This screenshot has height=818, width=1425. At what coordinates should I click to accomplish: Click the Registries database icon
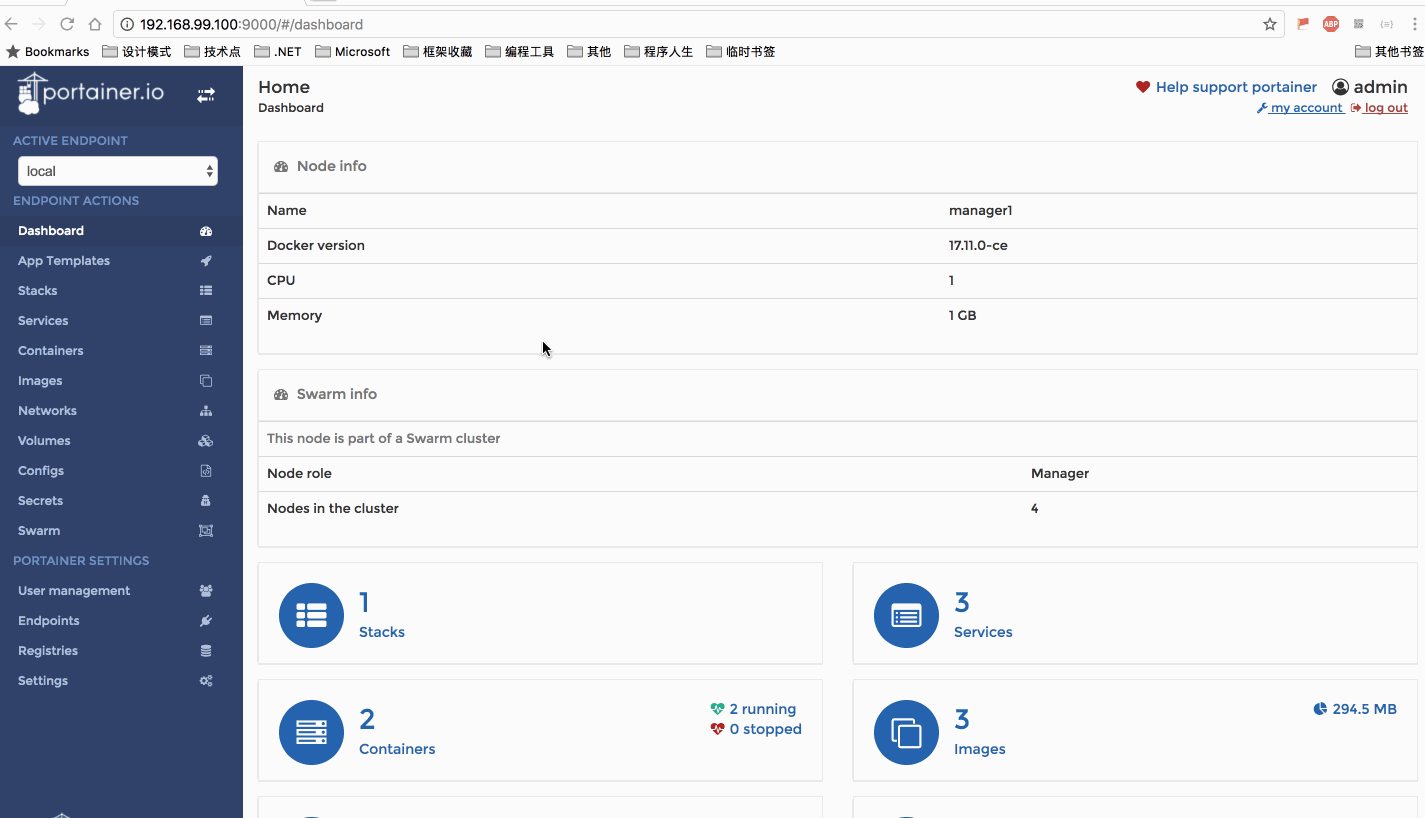coord(206,651)
